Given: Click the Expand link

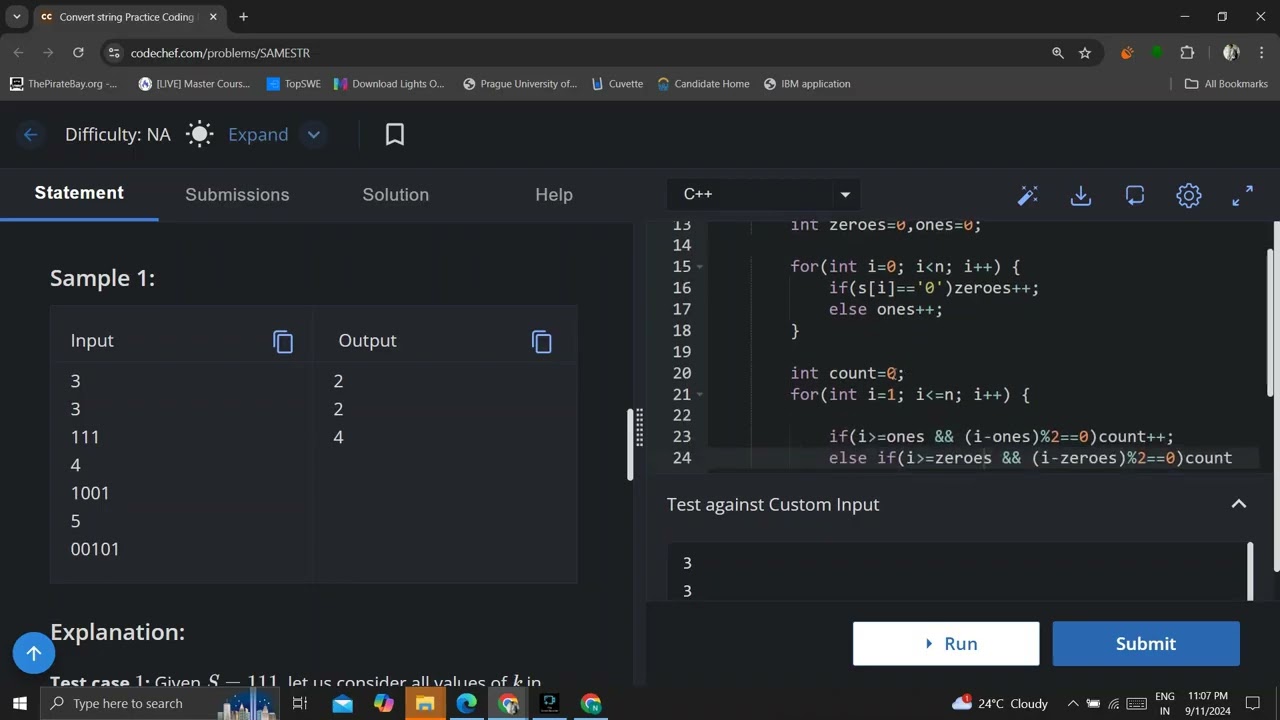Looking at the screenshot, I should [x=258, y=135].
